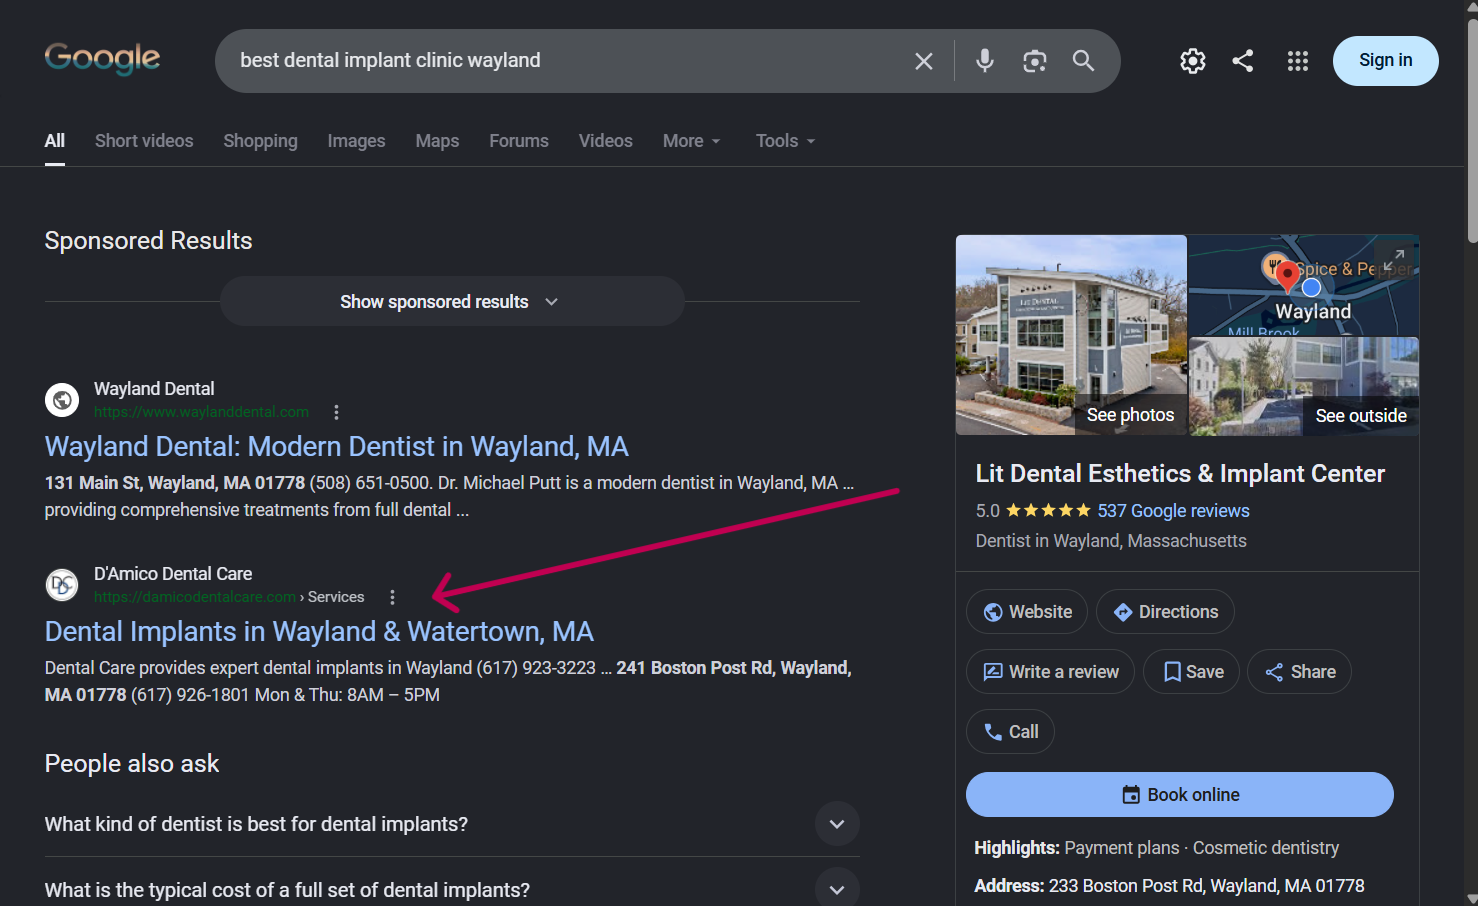Screen dimensions: 1478x906
Task: Save Lit Dental Esthetics listing
Action: pos(1191,672)
